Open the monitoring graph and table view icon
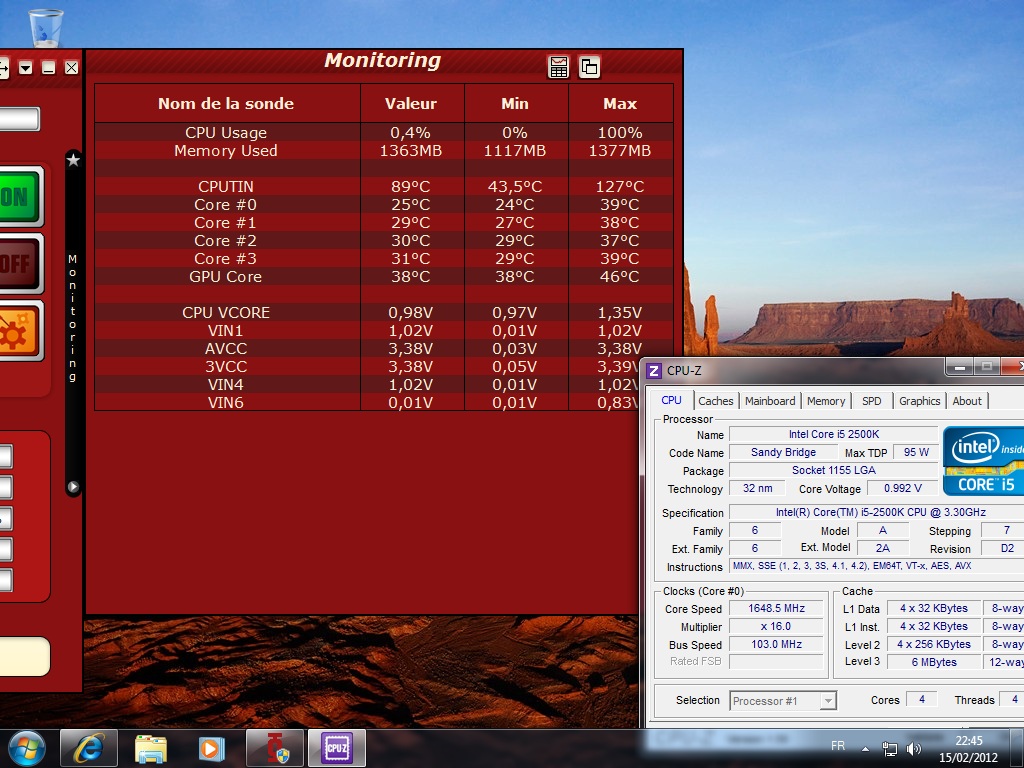The height and width of the screenshot is (768, 1024). pyautogui.click(x=559, y=67)
